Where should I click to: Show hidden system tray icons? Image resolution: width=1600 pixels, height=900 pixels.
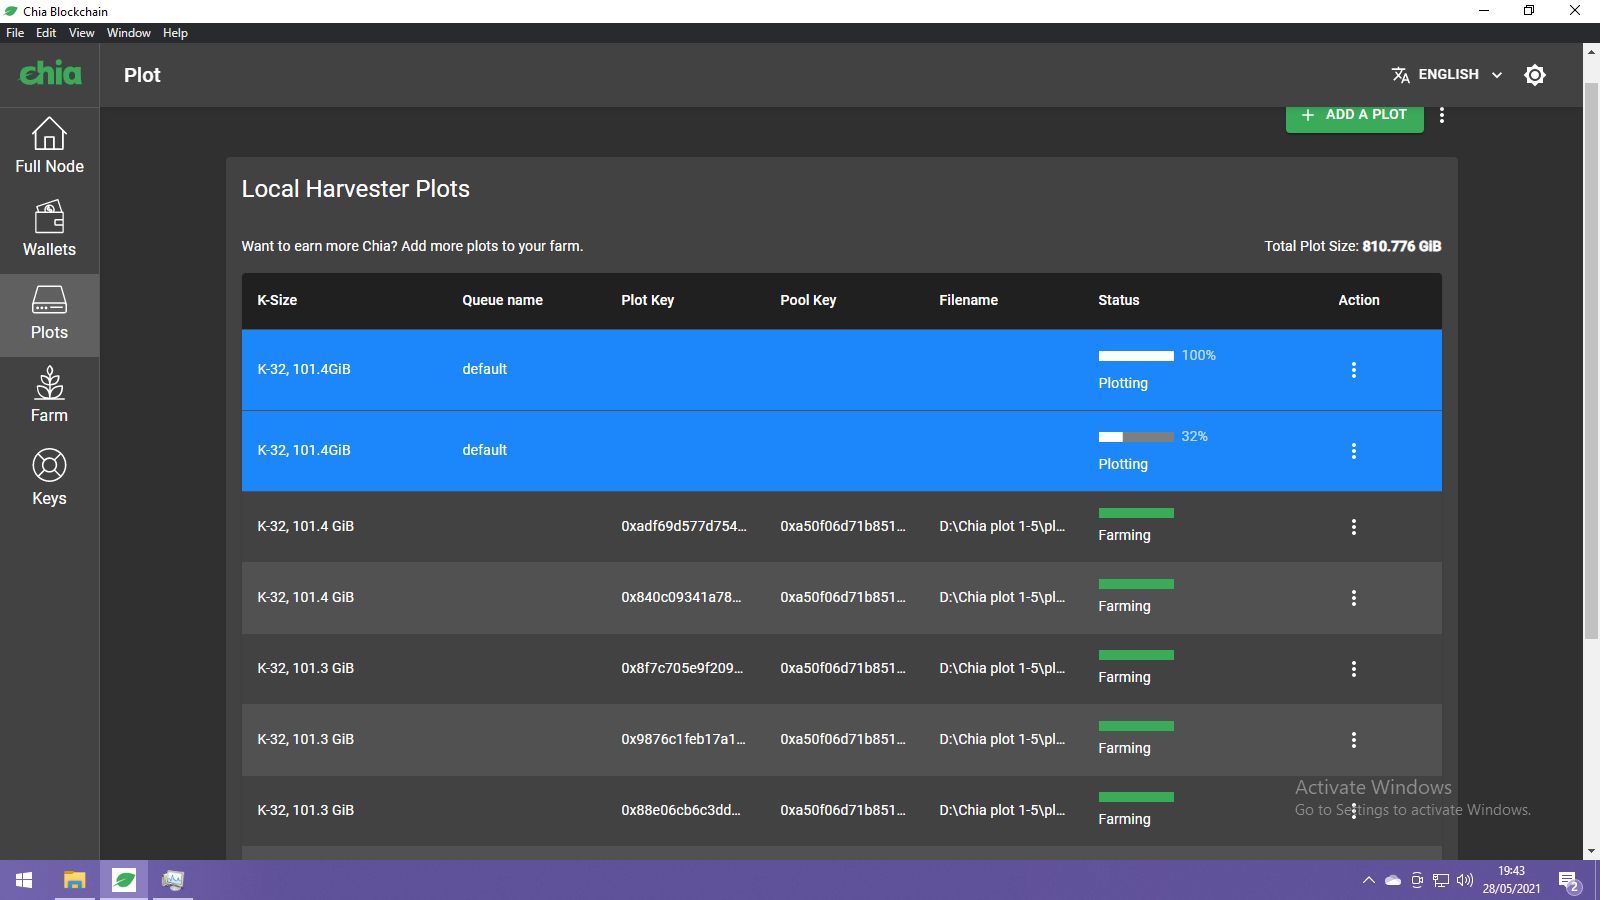click(x=1368, y=880)
